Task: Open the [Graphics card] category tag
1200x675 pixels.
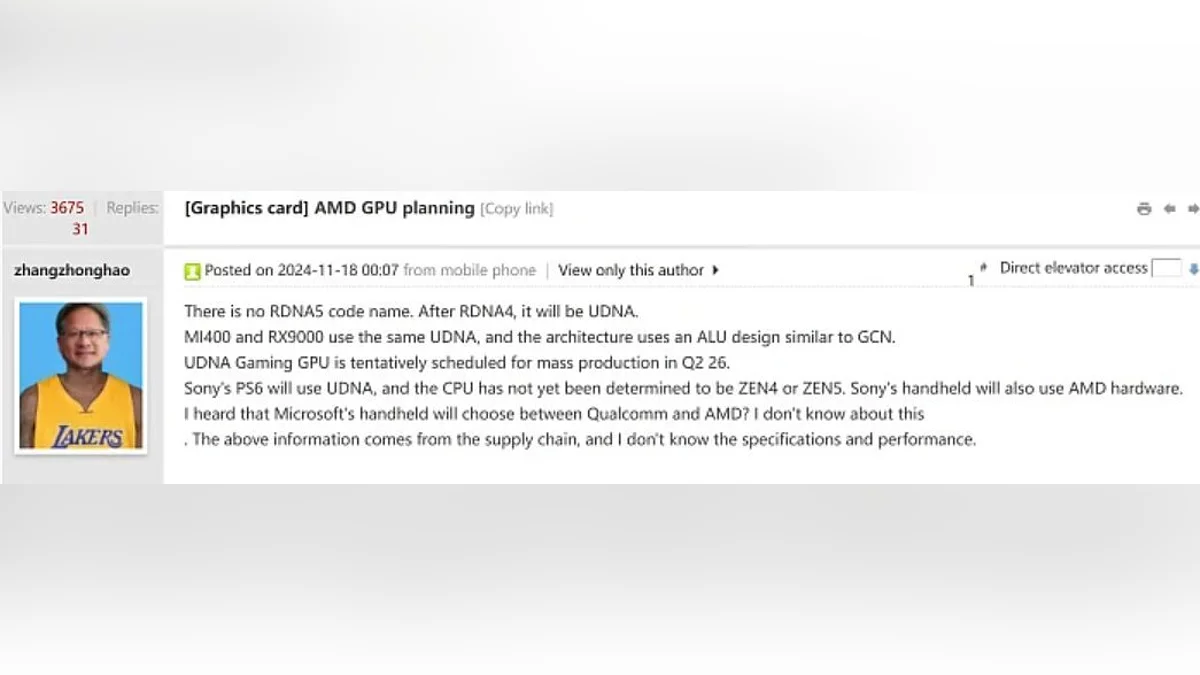Action: click(x=246, y=208)
